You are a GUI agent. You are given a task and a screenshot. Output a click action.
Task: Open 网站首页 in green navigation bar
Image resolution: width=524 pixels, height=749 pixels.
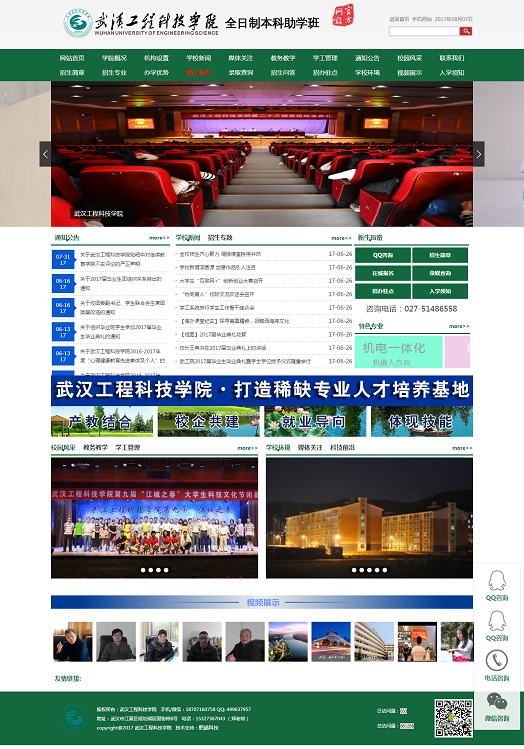72,58
